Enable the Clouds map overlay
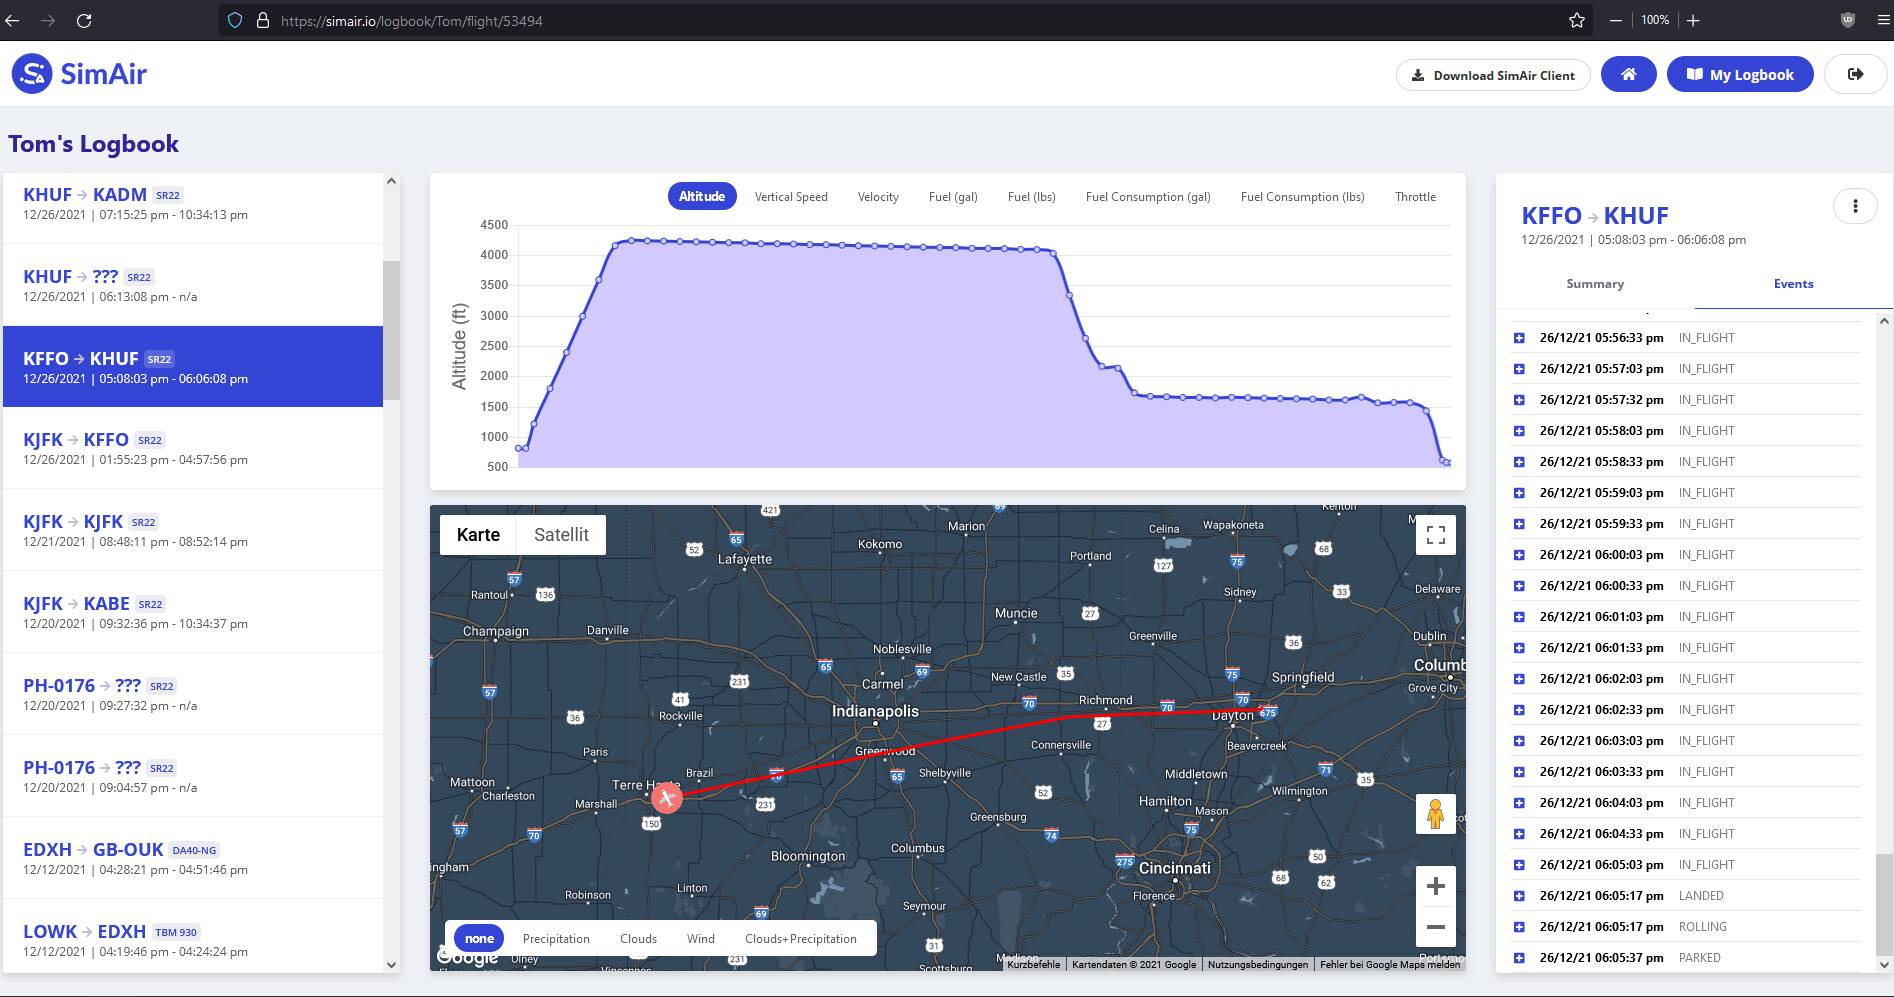Viewport: 1894px width, 997px height. 638,939
